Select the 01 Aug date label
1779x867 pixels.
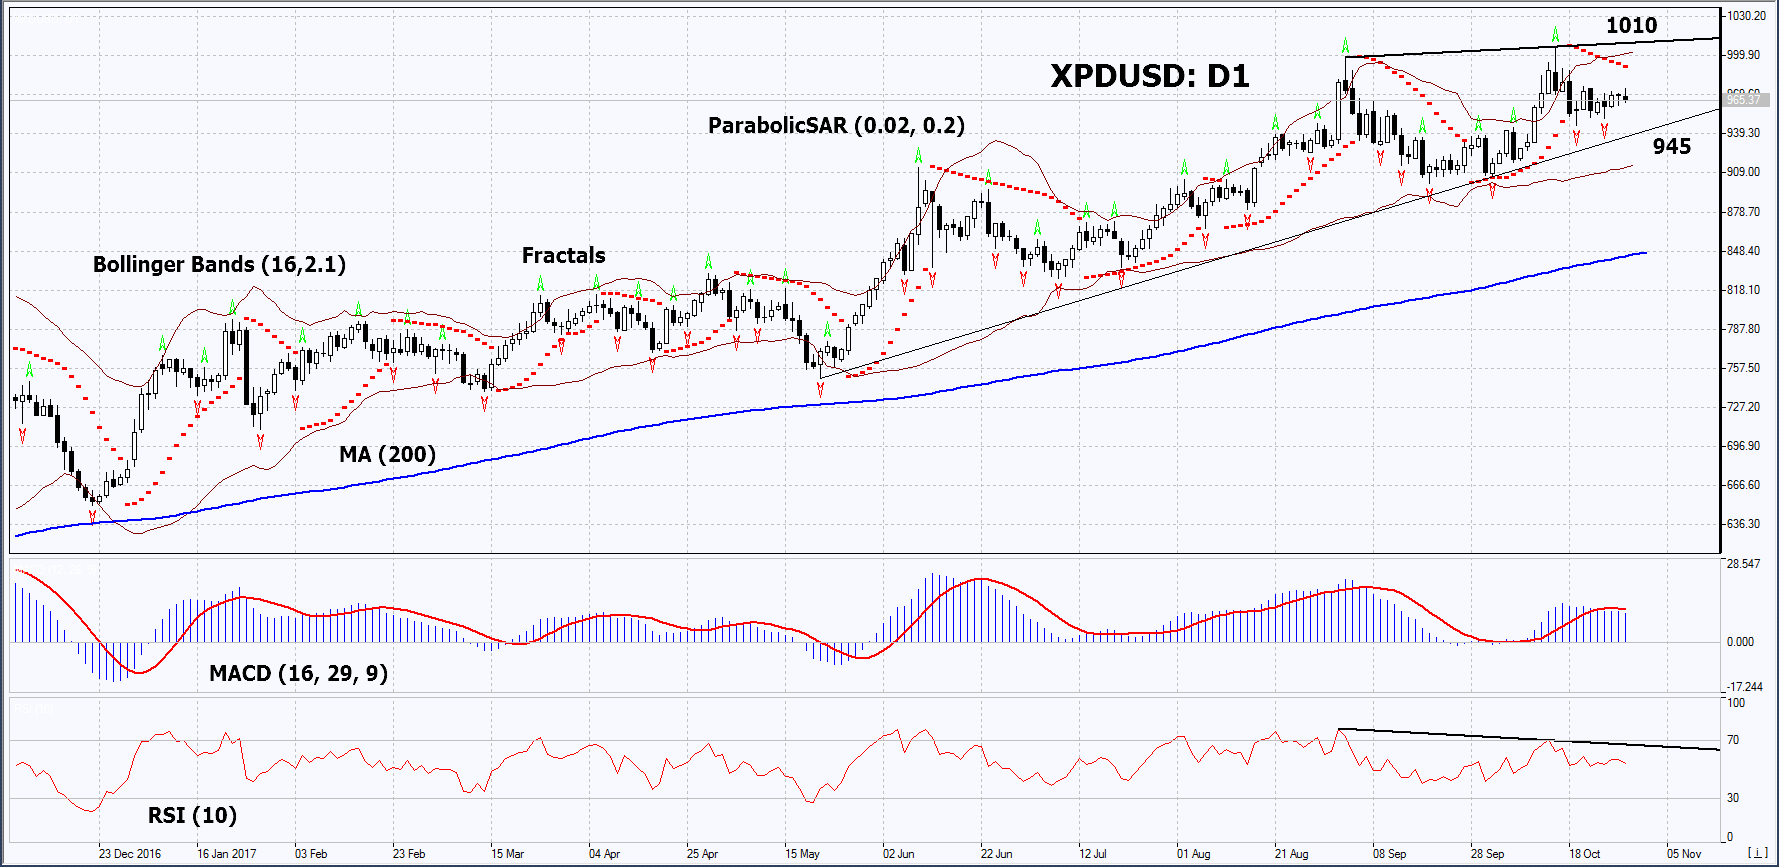(1193, 854)
